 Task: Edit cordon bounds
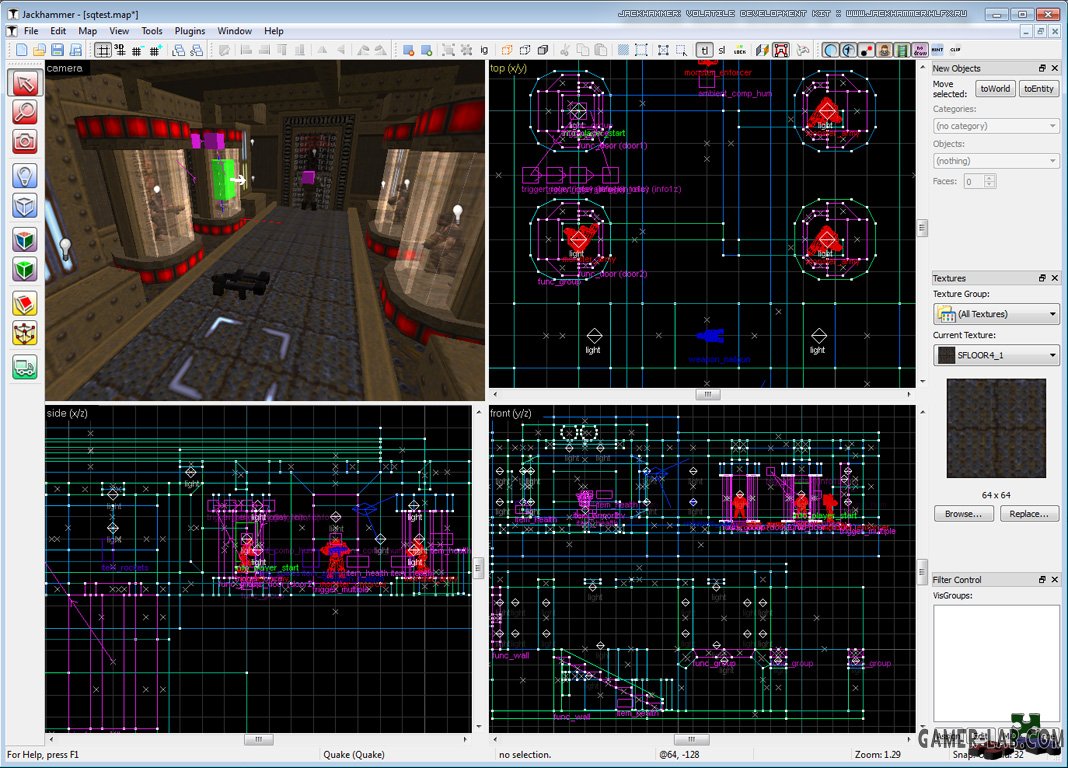641,50
